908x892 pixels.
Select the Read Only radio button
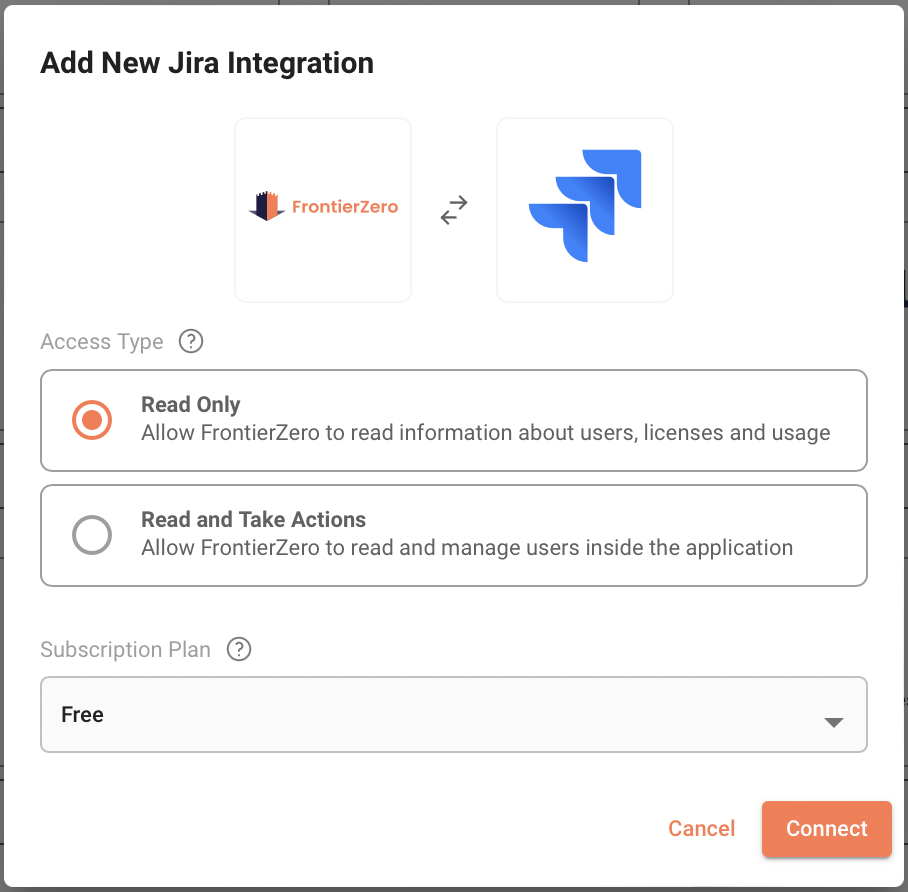click(x=92, y=420)
